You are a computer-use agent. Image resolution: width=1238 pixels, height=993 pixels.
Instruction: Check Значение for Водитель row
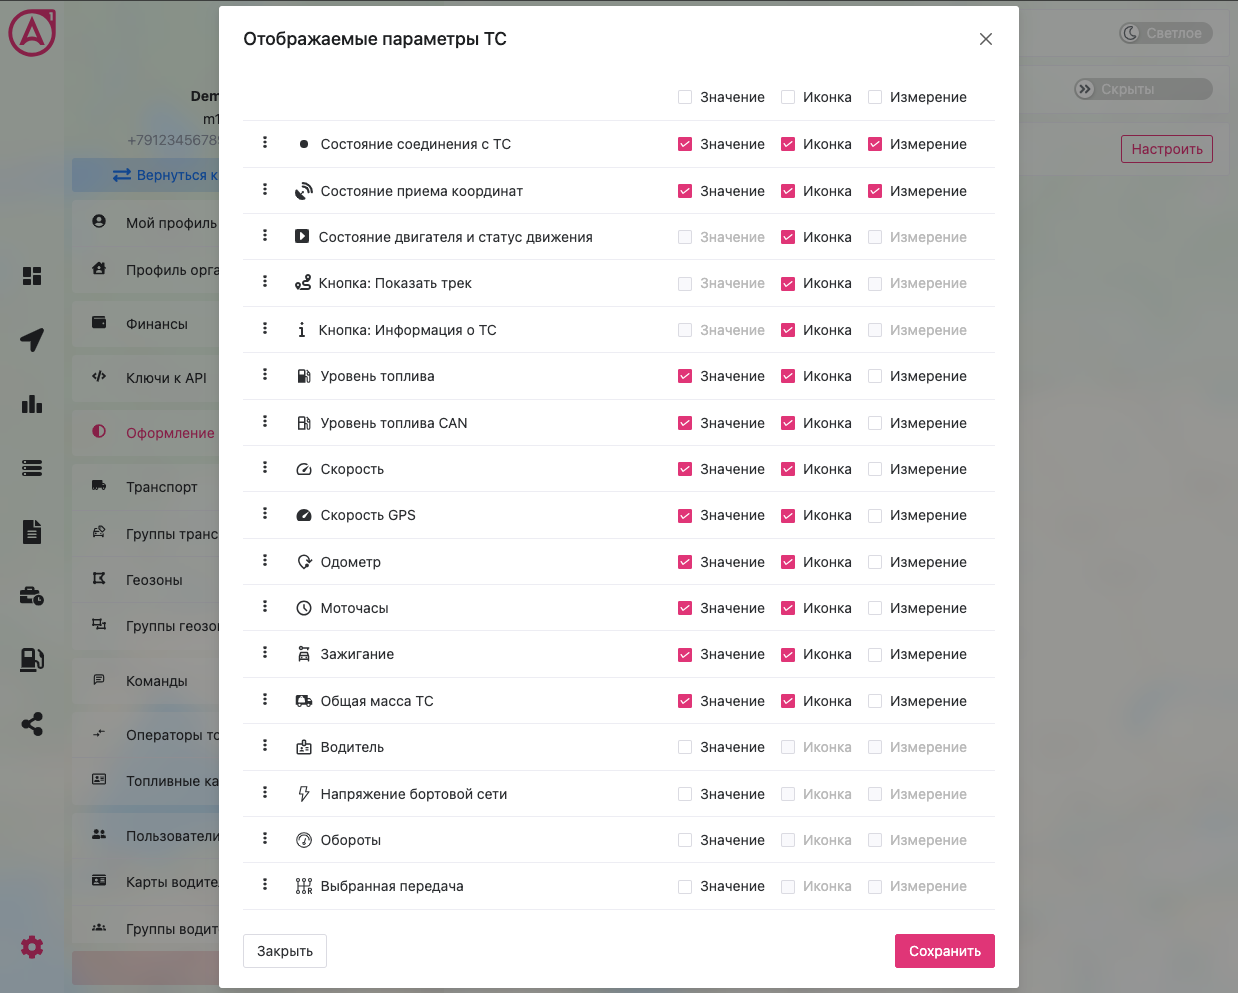click(x=685, y=747)
